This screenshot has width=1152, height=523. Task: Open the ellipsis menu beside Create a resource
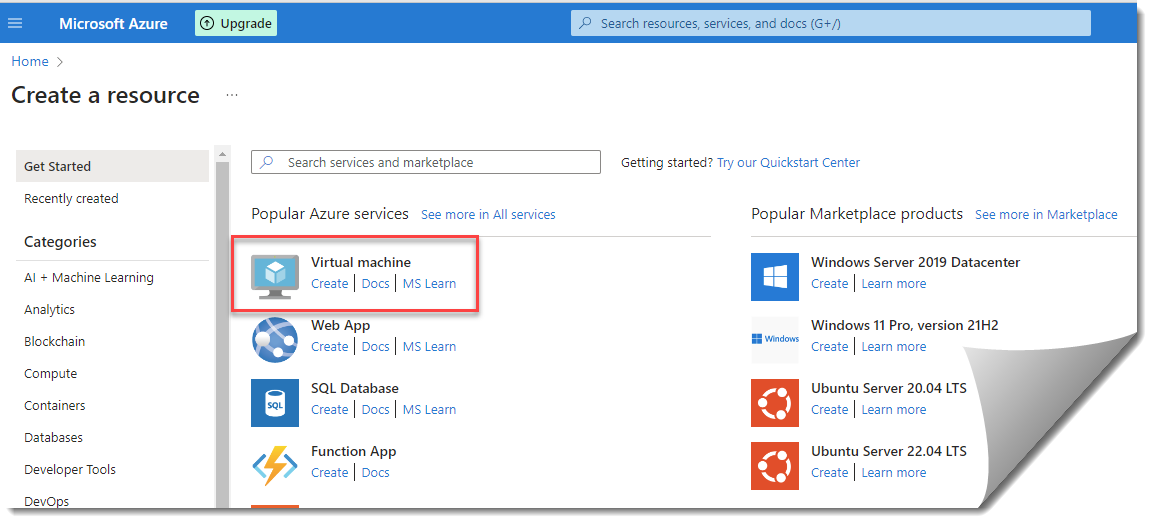point(232,95)
